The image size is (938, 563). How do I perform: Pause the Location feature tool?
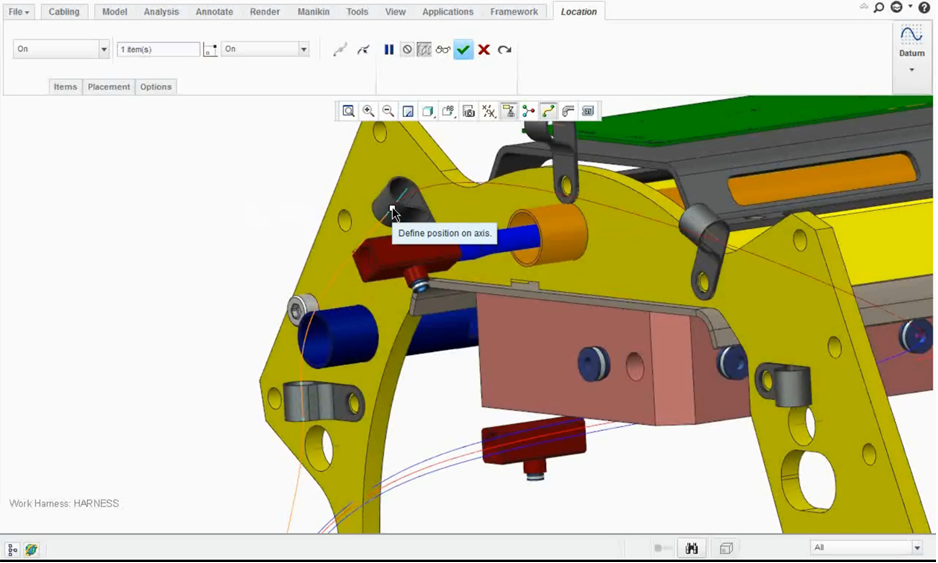tap(389, 50)
